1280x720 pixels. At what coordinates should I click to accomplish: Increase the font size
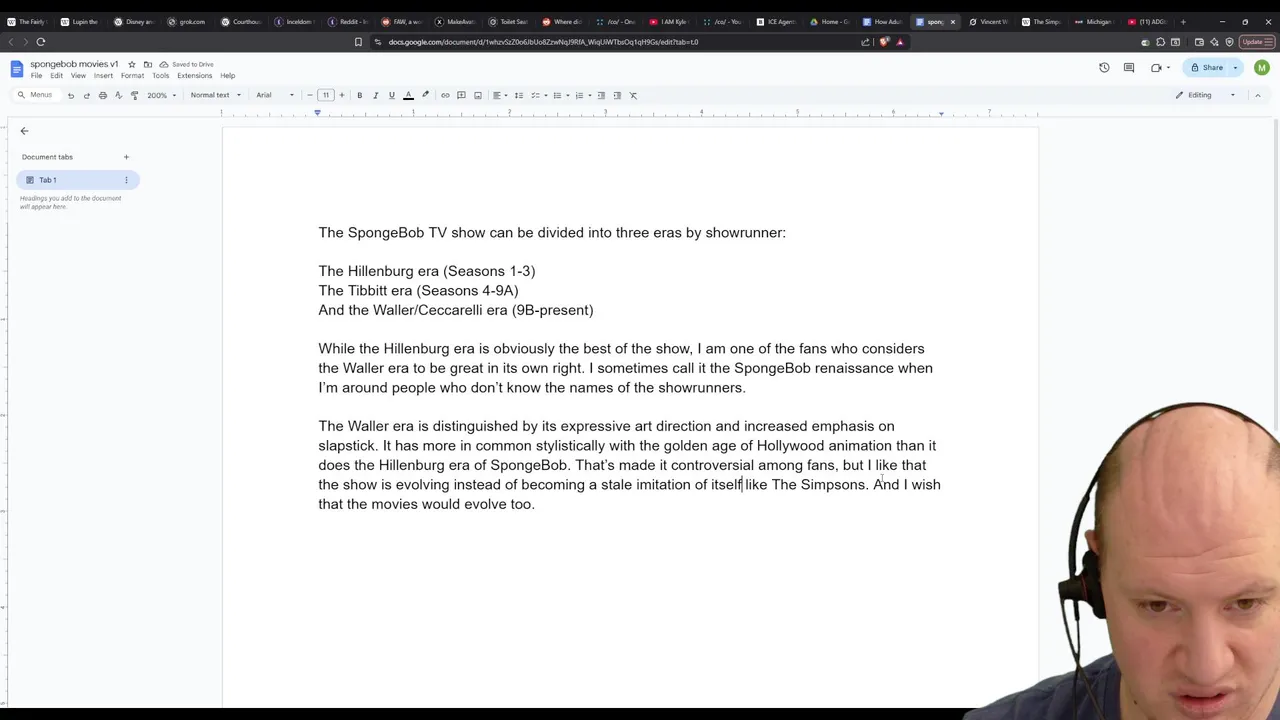341,95
